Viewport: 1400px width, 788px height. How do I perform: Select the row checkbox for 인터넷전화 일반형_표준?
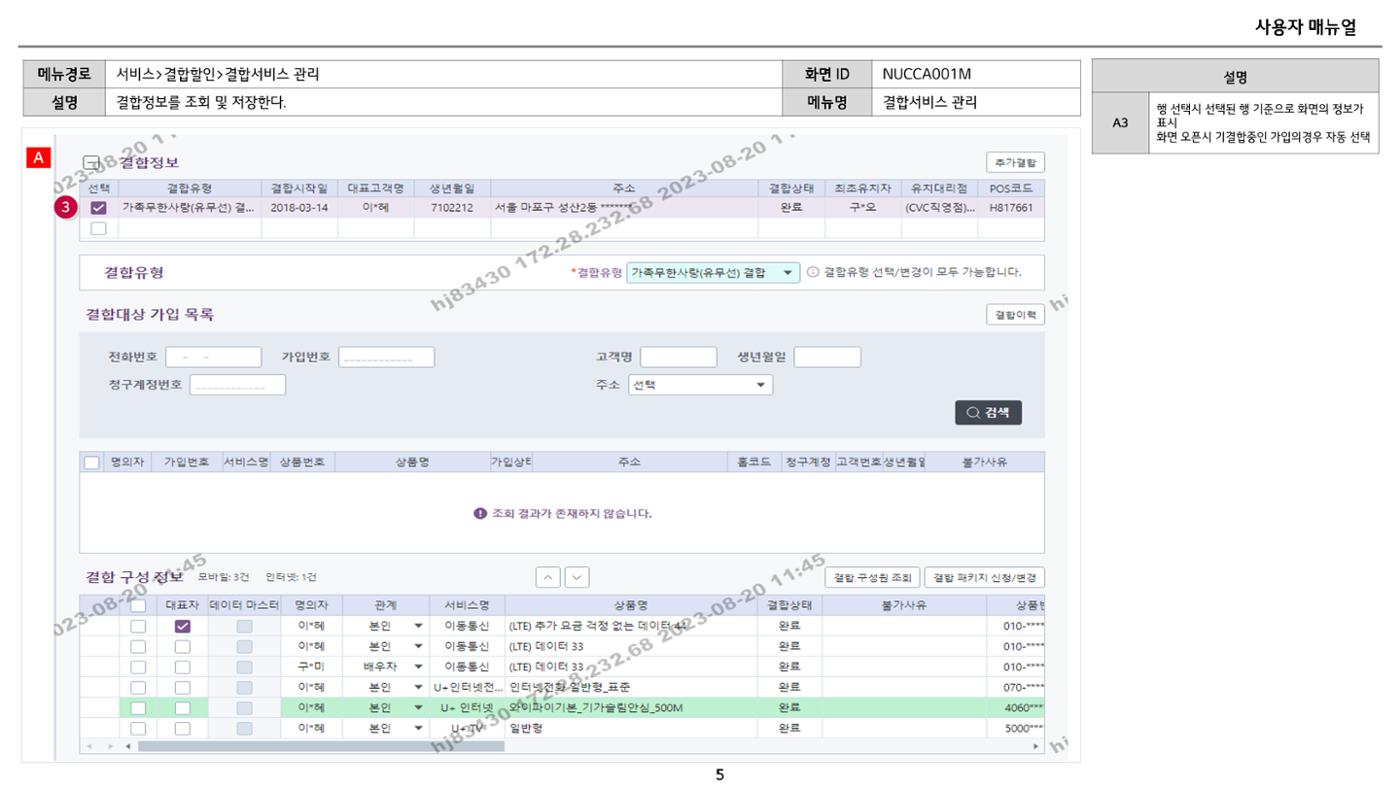coord(138,687)
